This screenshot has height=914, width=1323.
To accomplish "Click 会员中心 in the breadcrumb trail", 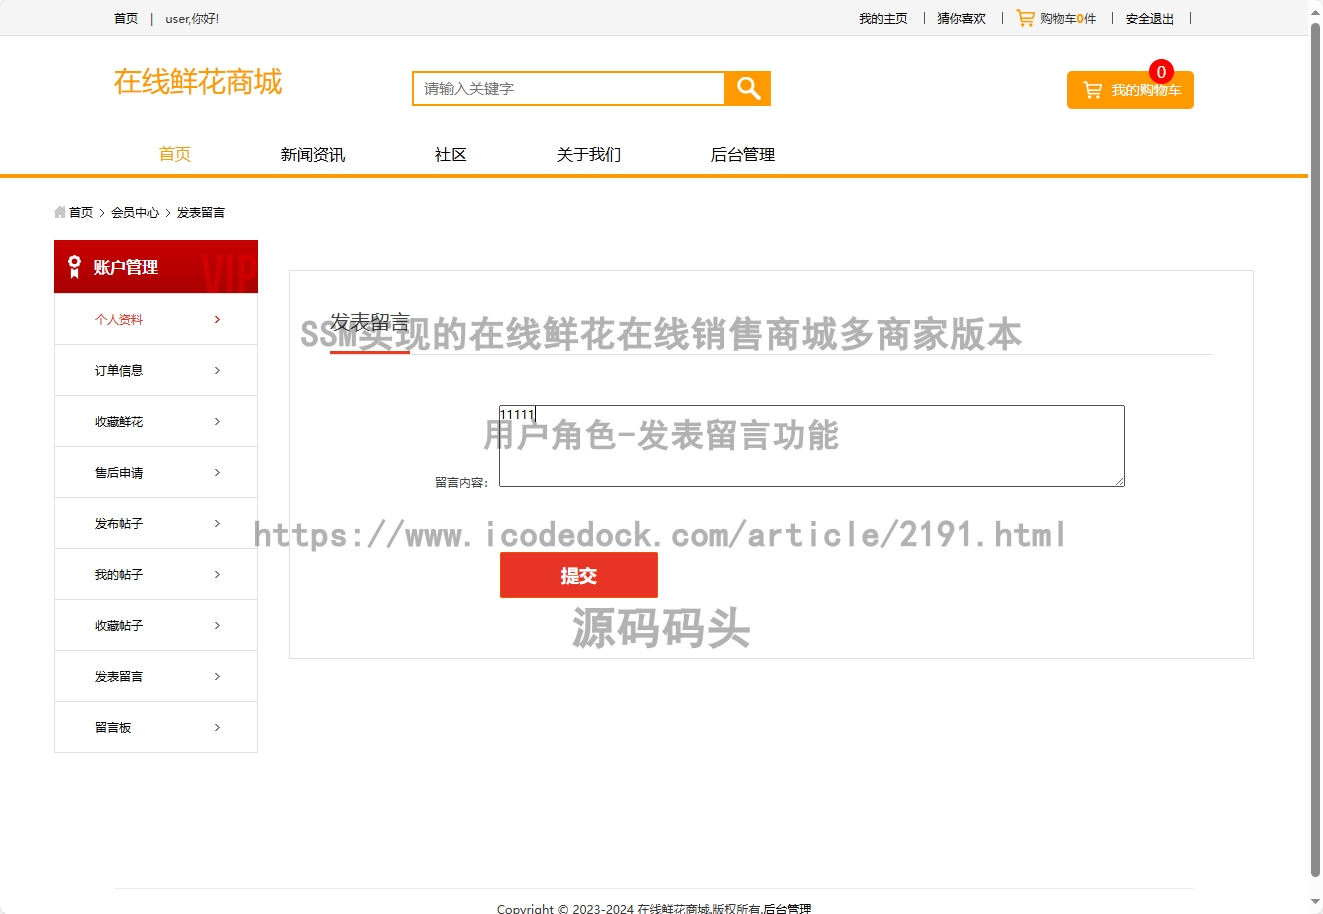I will tap(135, 212).
